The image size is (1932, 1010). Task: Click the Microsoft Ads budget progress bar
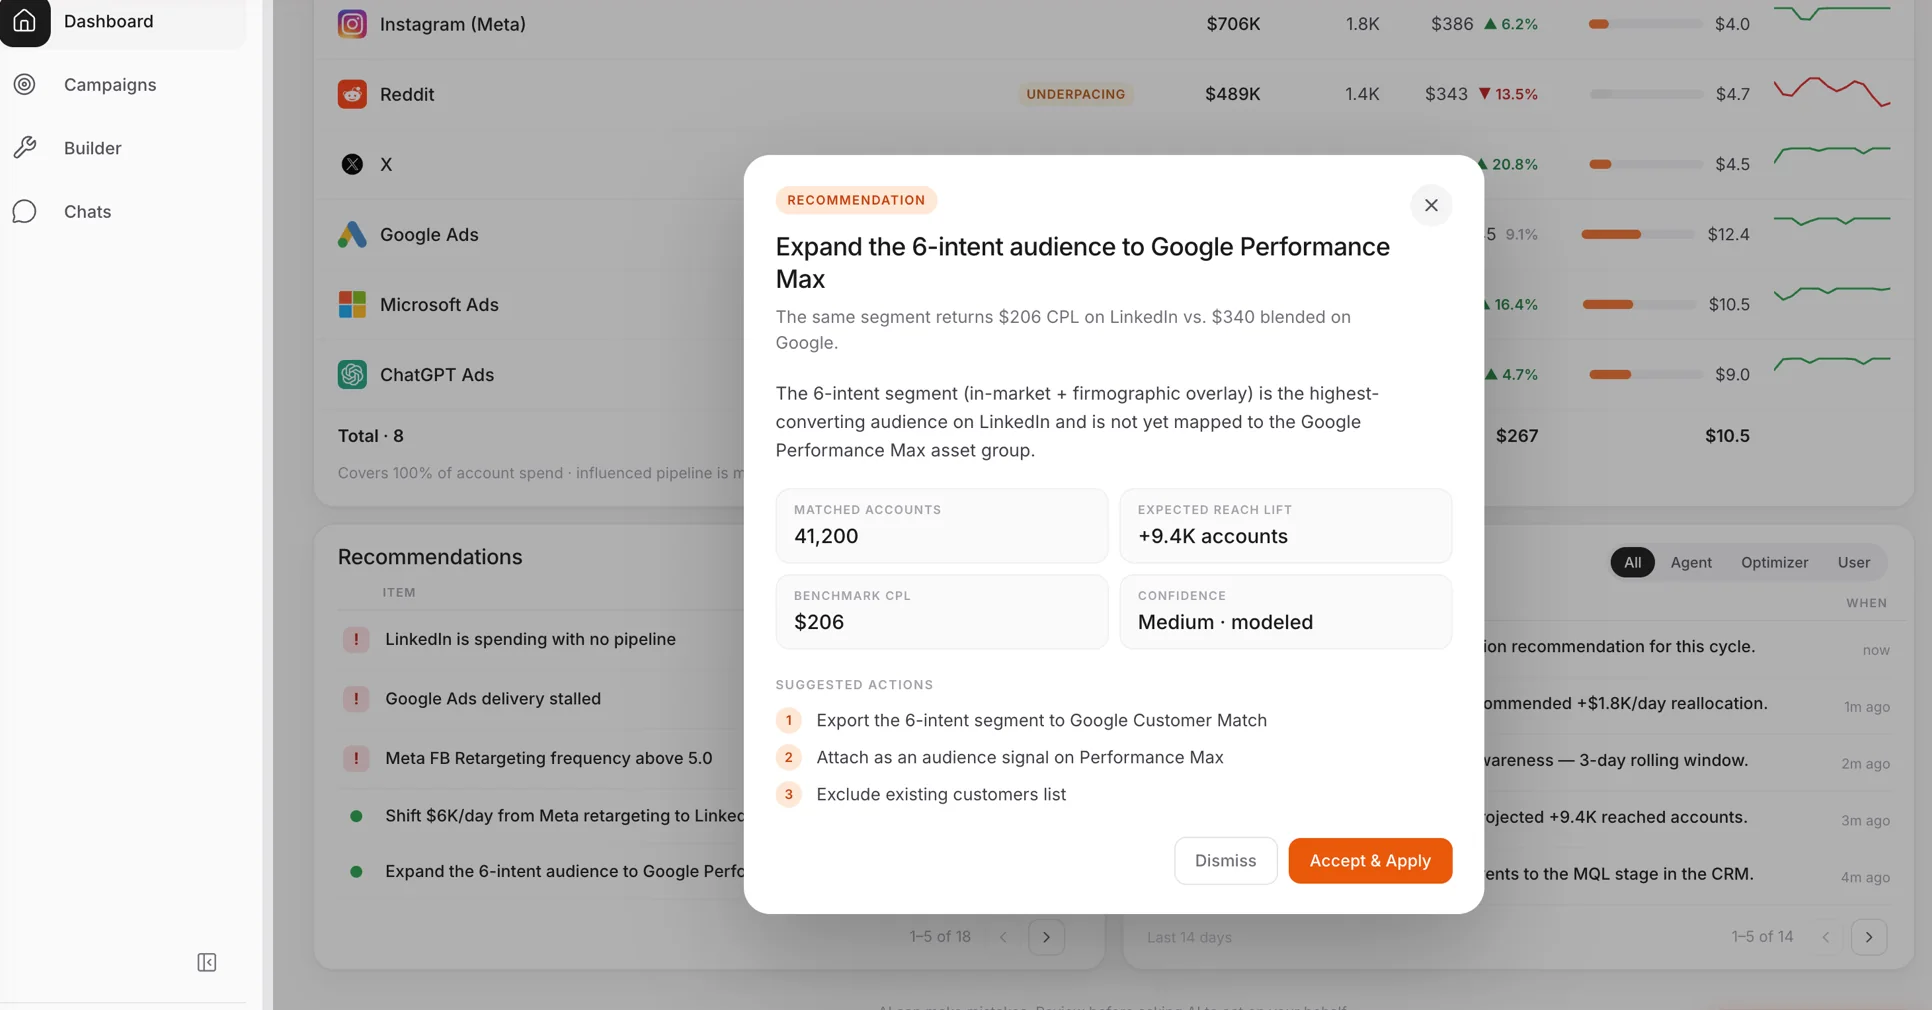[1637, 304]
